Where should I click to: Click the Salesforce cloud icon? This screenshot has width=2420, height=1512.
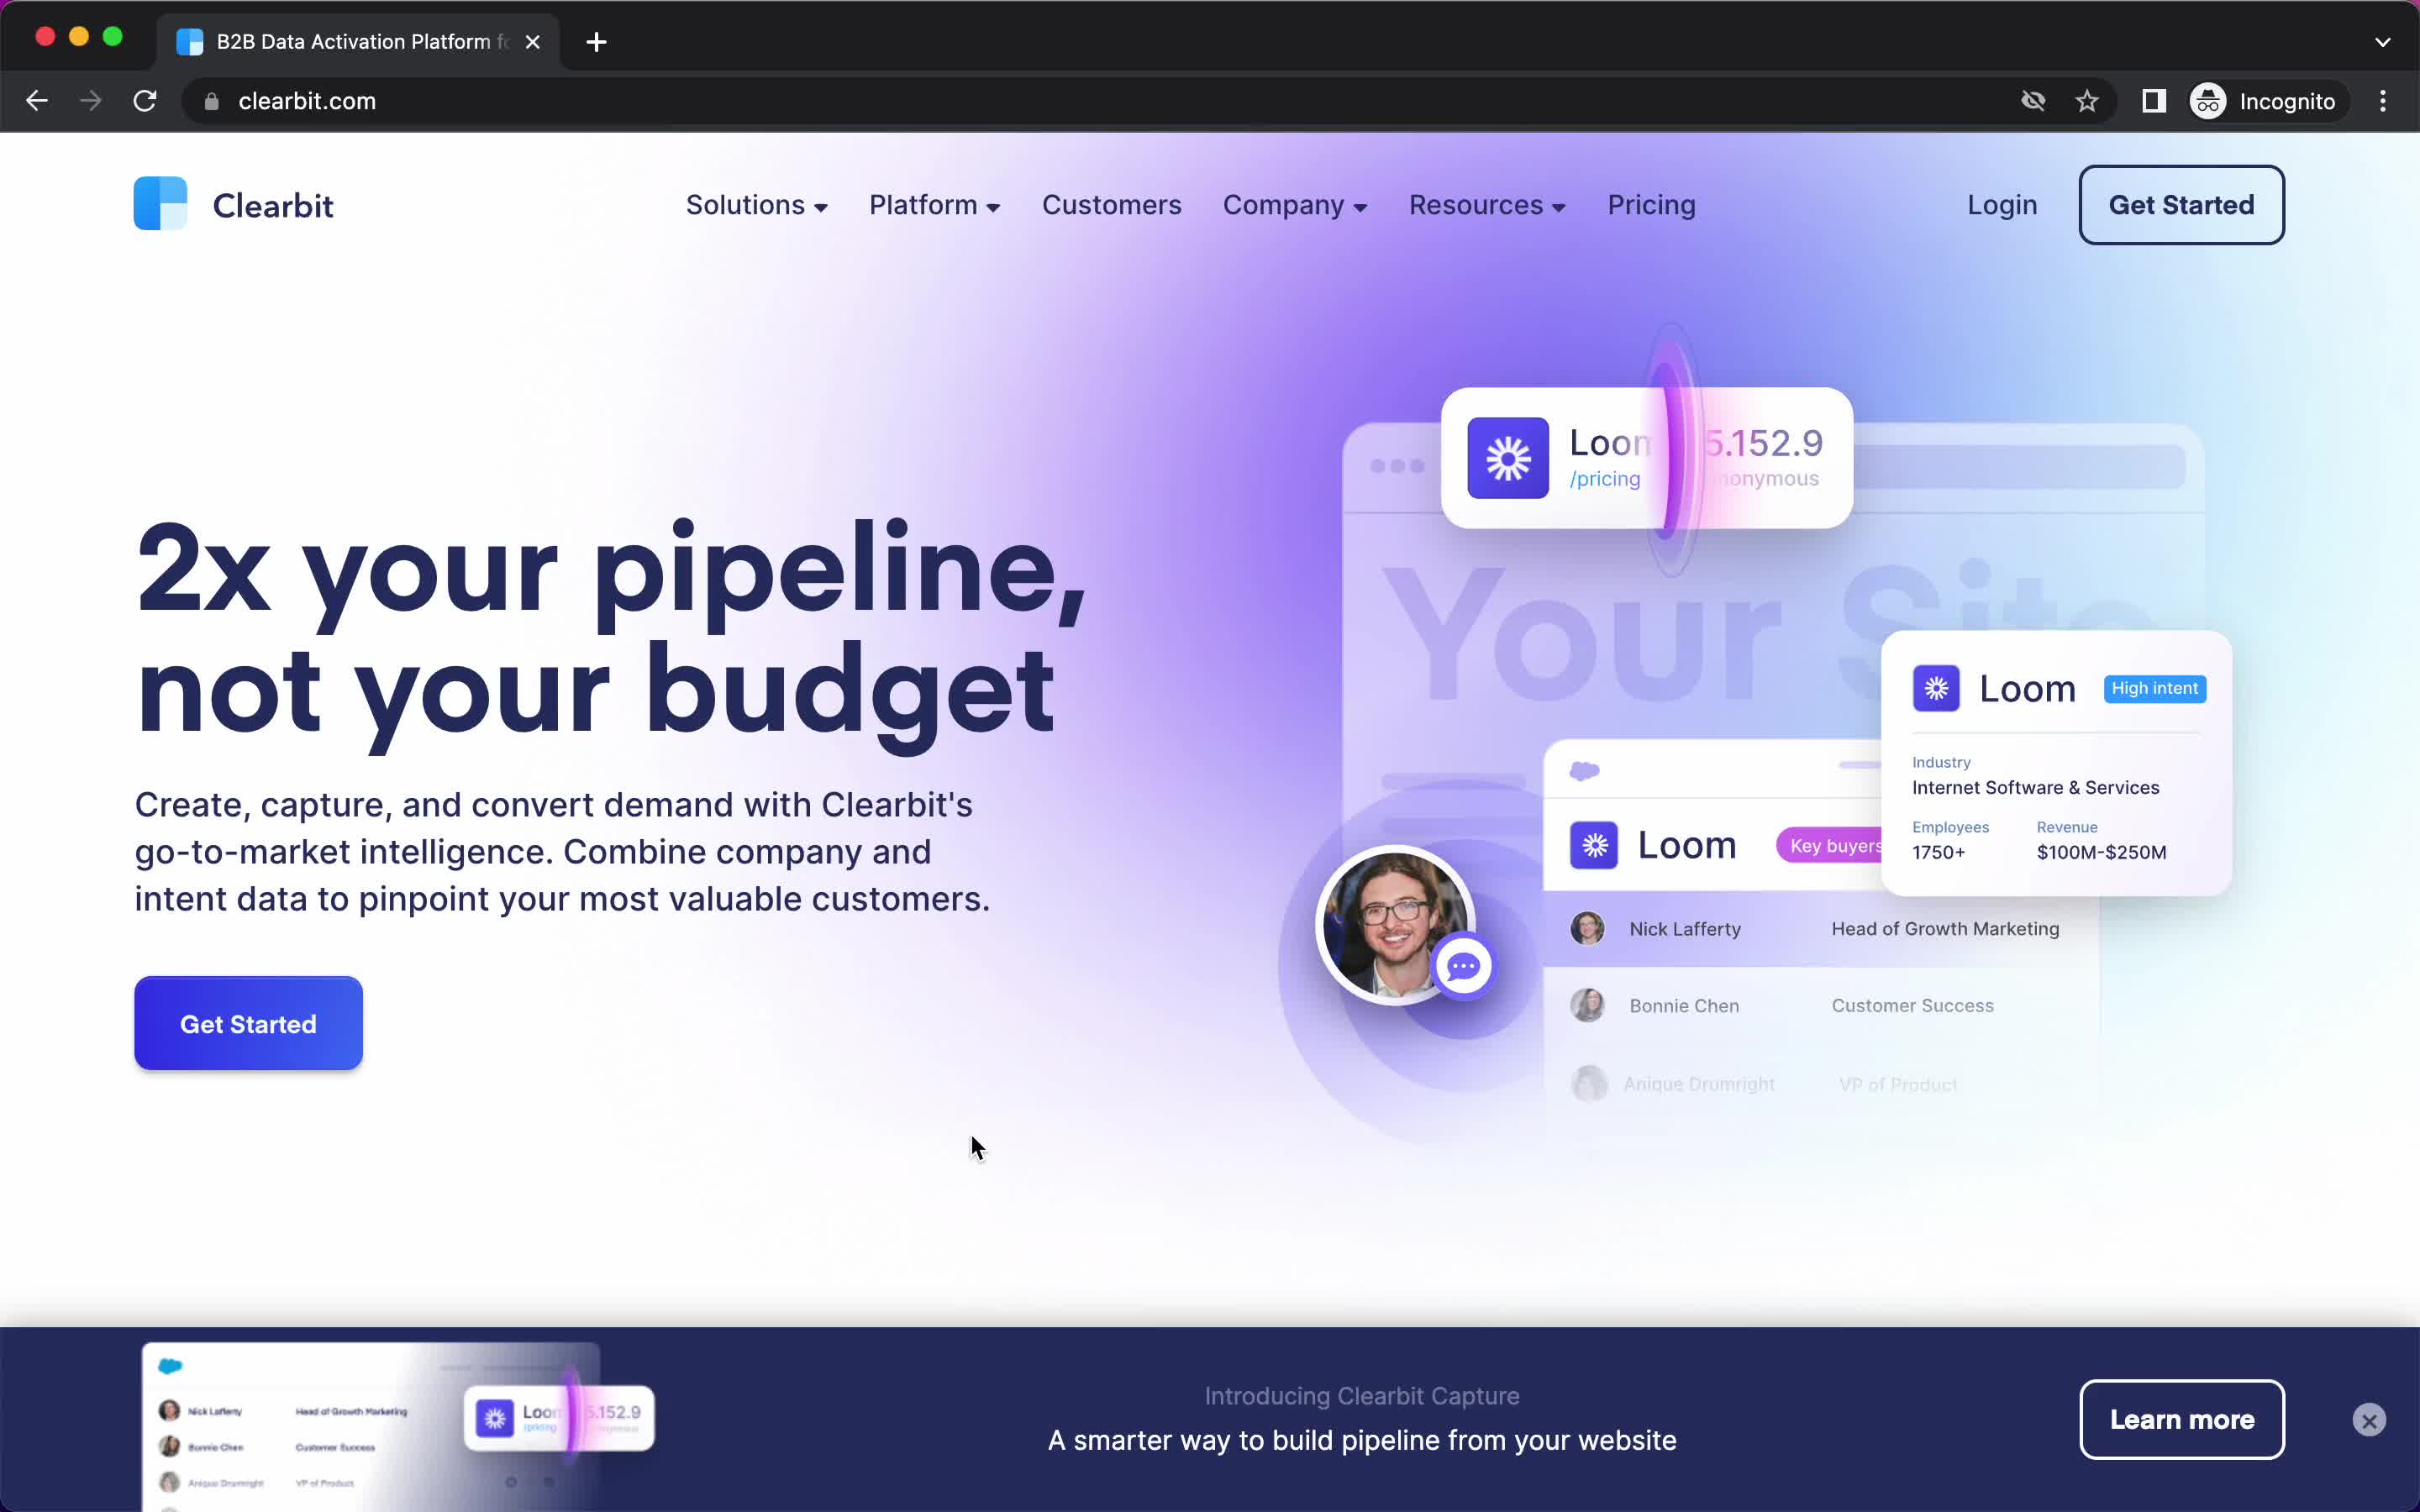click(x=1584, y=770)
